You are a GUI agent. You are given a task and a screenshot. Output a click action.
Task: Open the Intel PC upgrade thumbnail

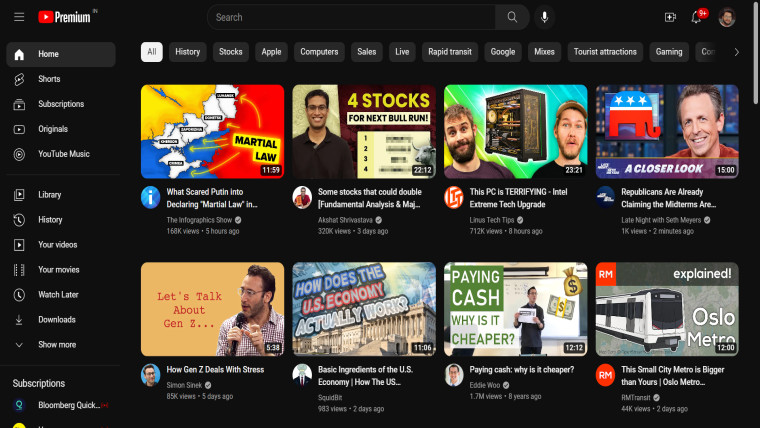pos(516,132)
